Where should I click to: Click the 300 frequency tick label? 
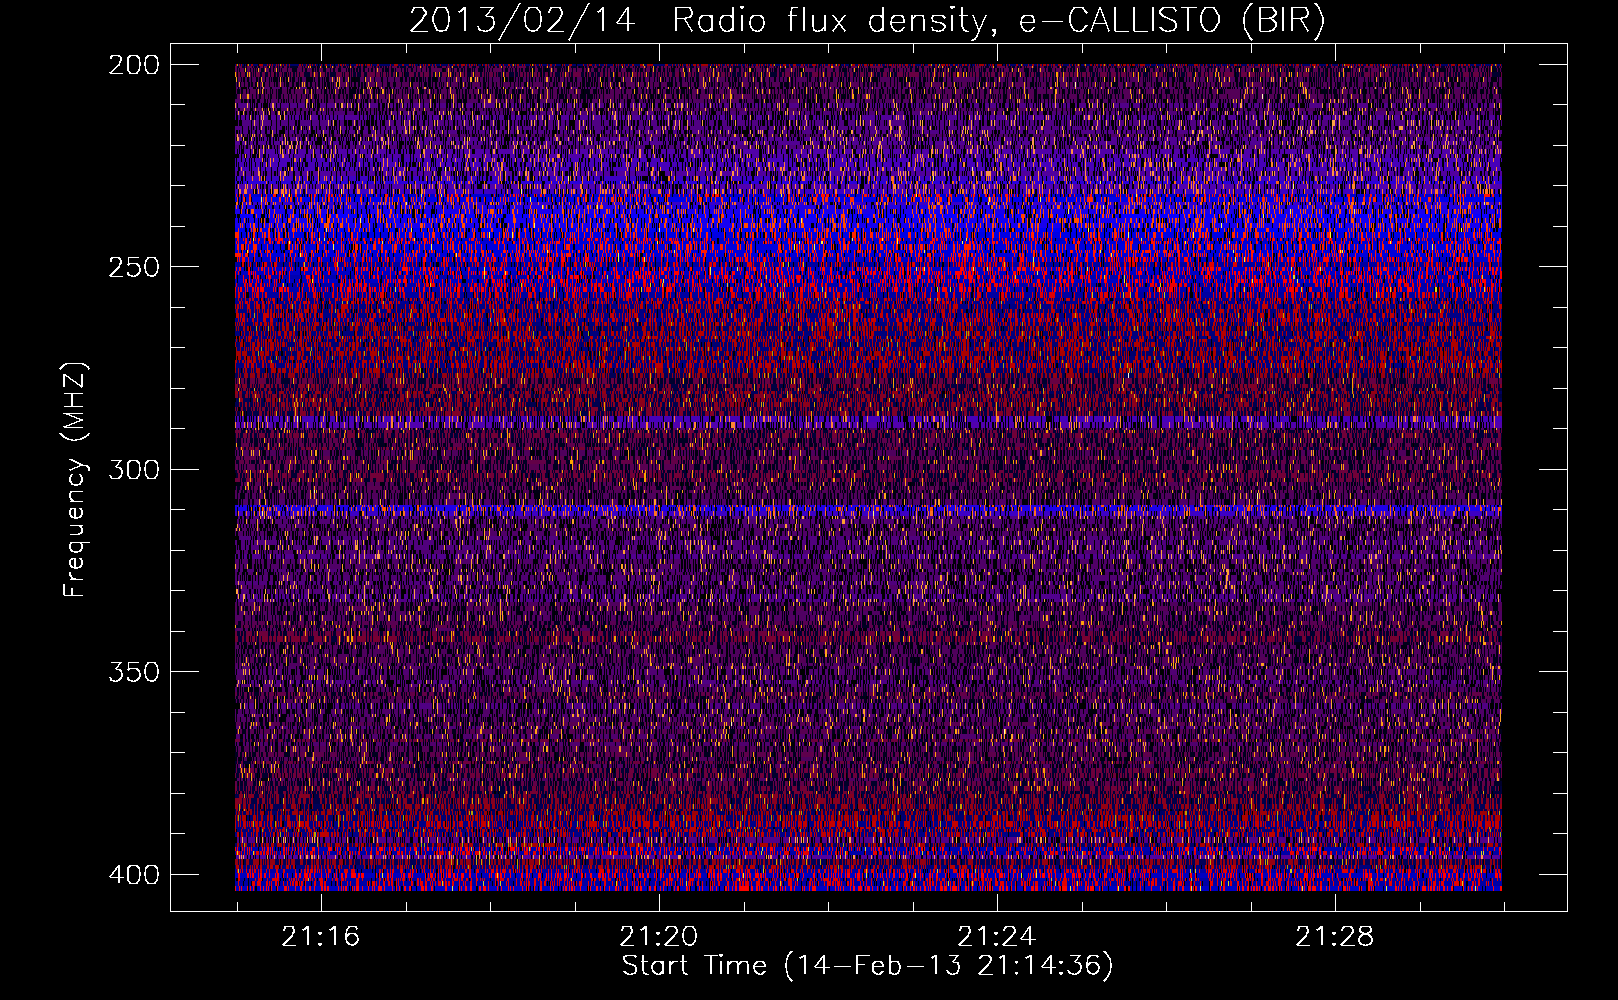[134, 469]
